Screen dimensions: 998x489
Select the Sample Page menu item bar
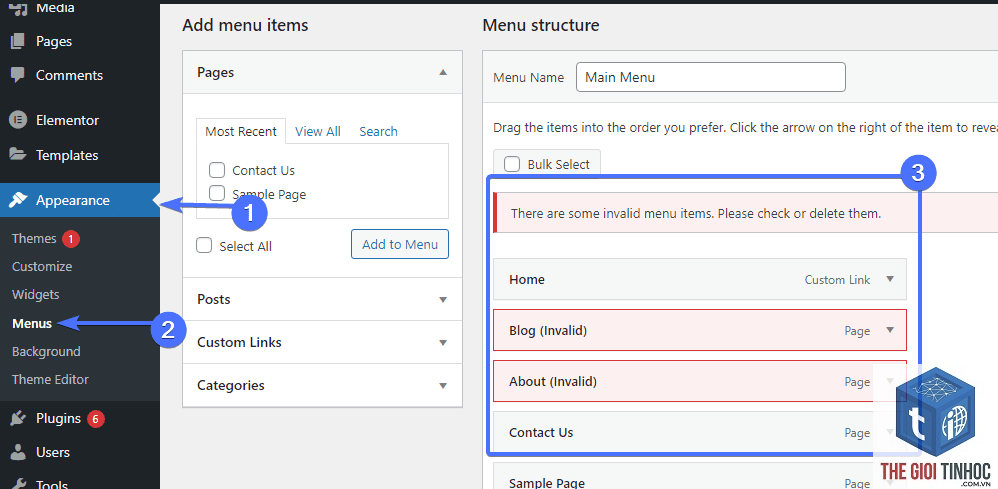[x=699, y=476]
